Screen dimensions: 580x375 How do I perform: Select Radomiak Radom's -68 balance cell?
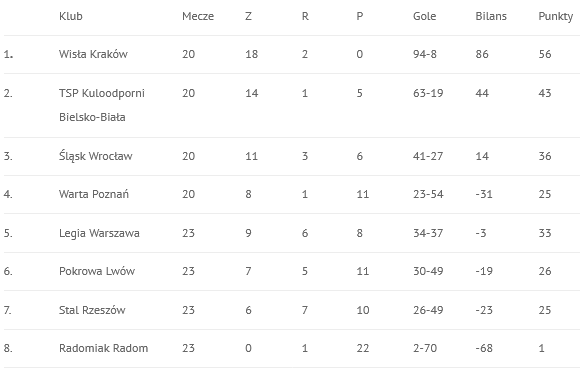(x=484, y=348)
